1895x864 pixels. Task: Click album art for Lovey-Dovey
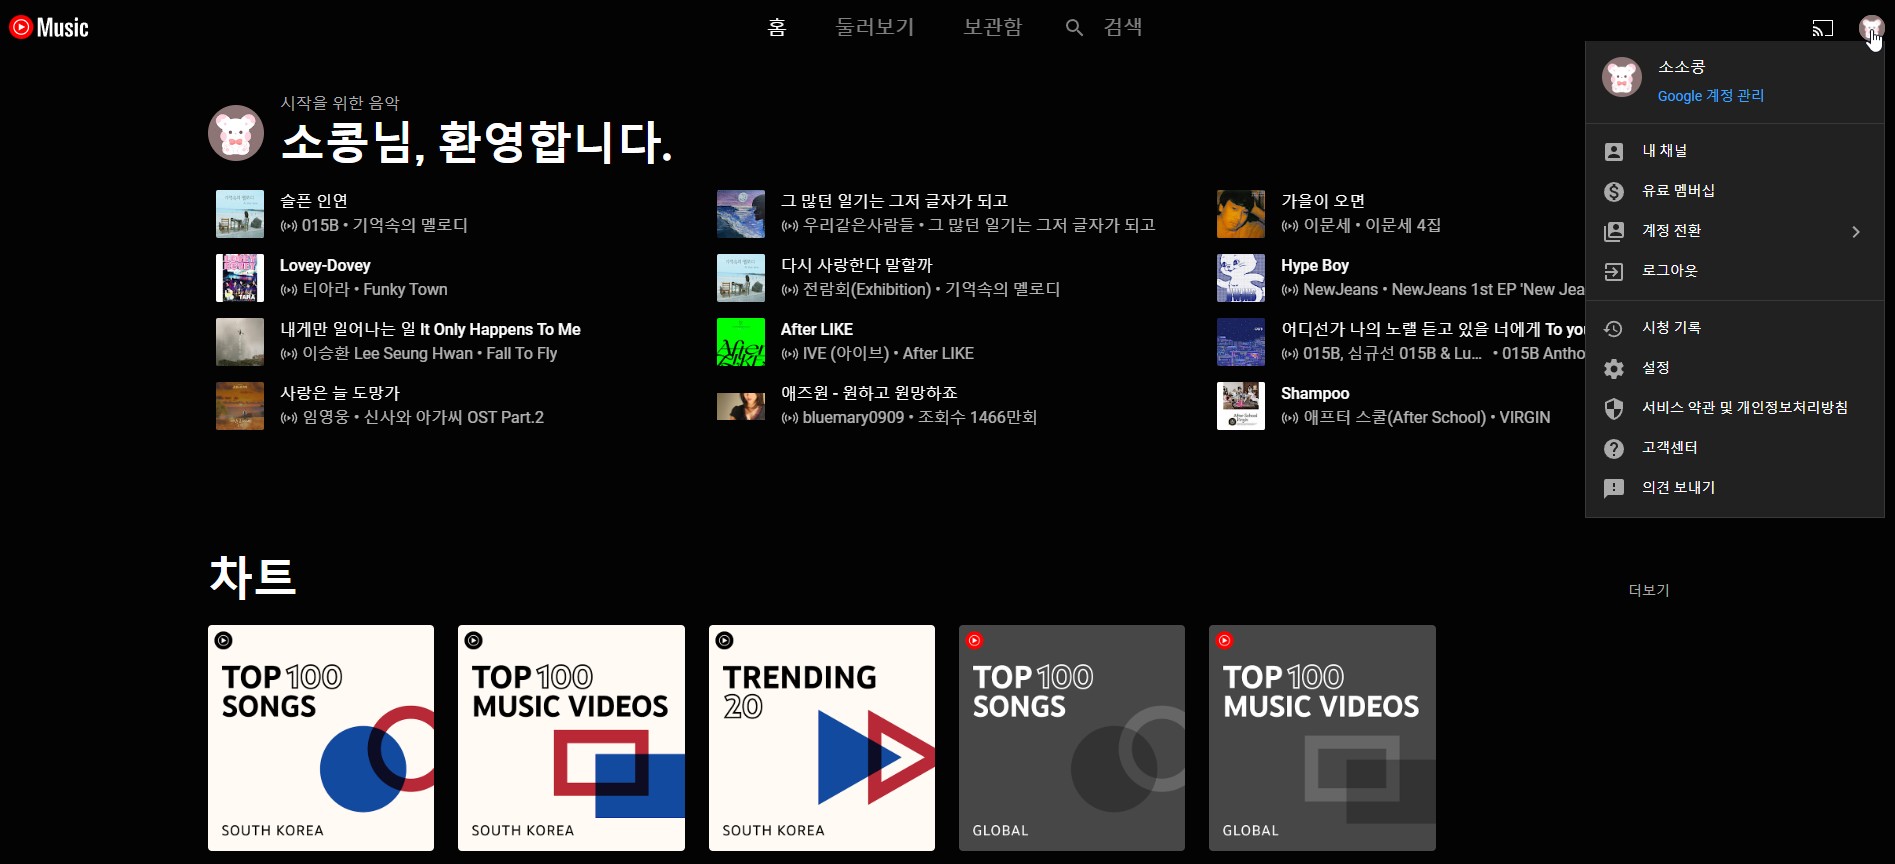pyautogui.click(x=240, y=278)
